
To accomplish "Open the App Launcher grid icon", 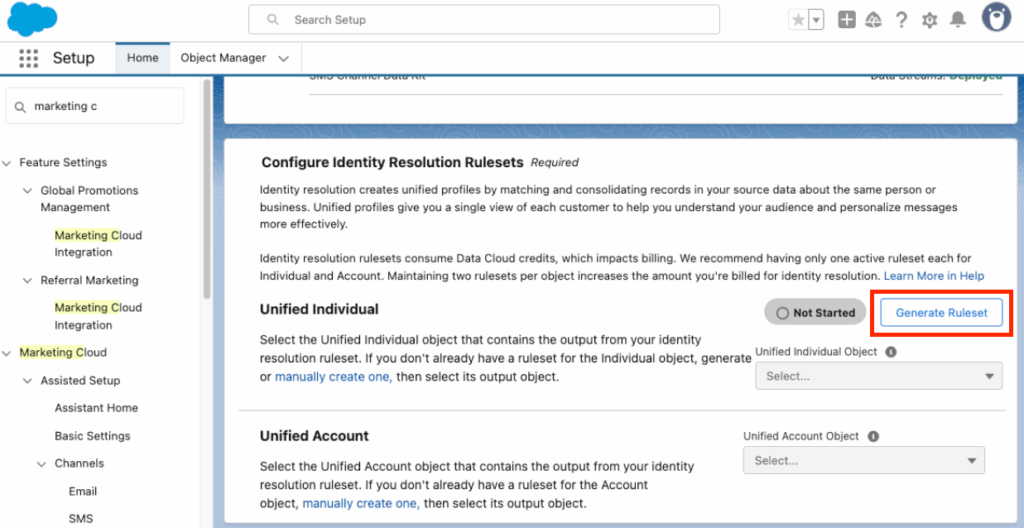I will pos(29,58).
